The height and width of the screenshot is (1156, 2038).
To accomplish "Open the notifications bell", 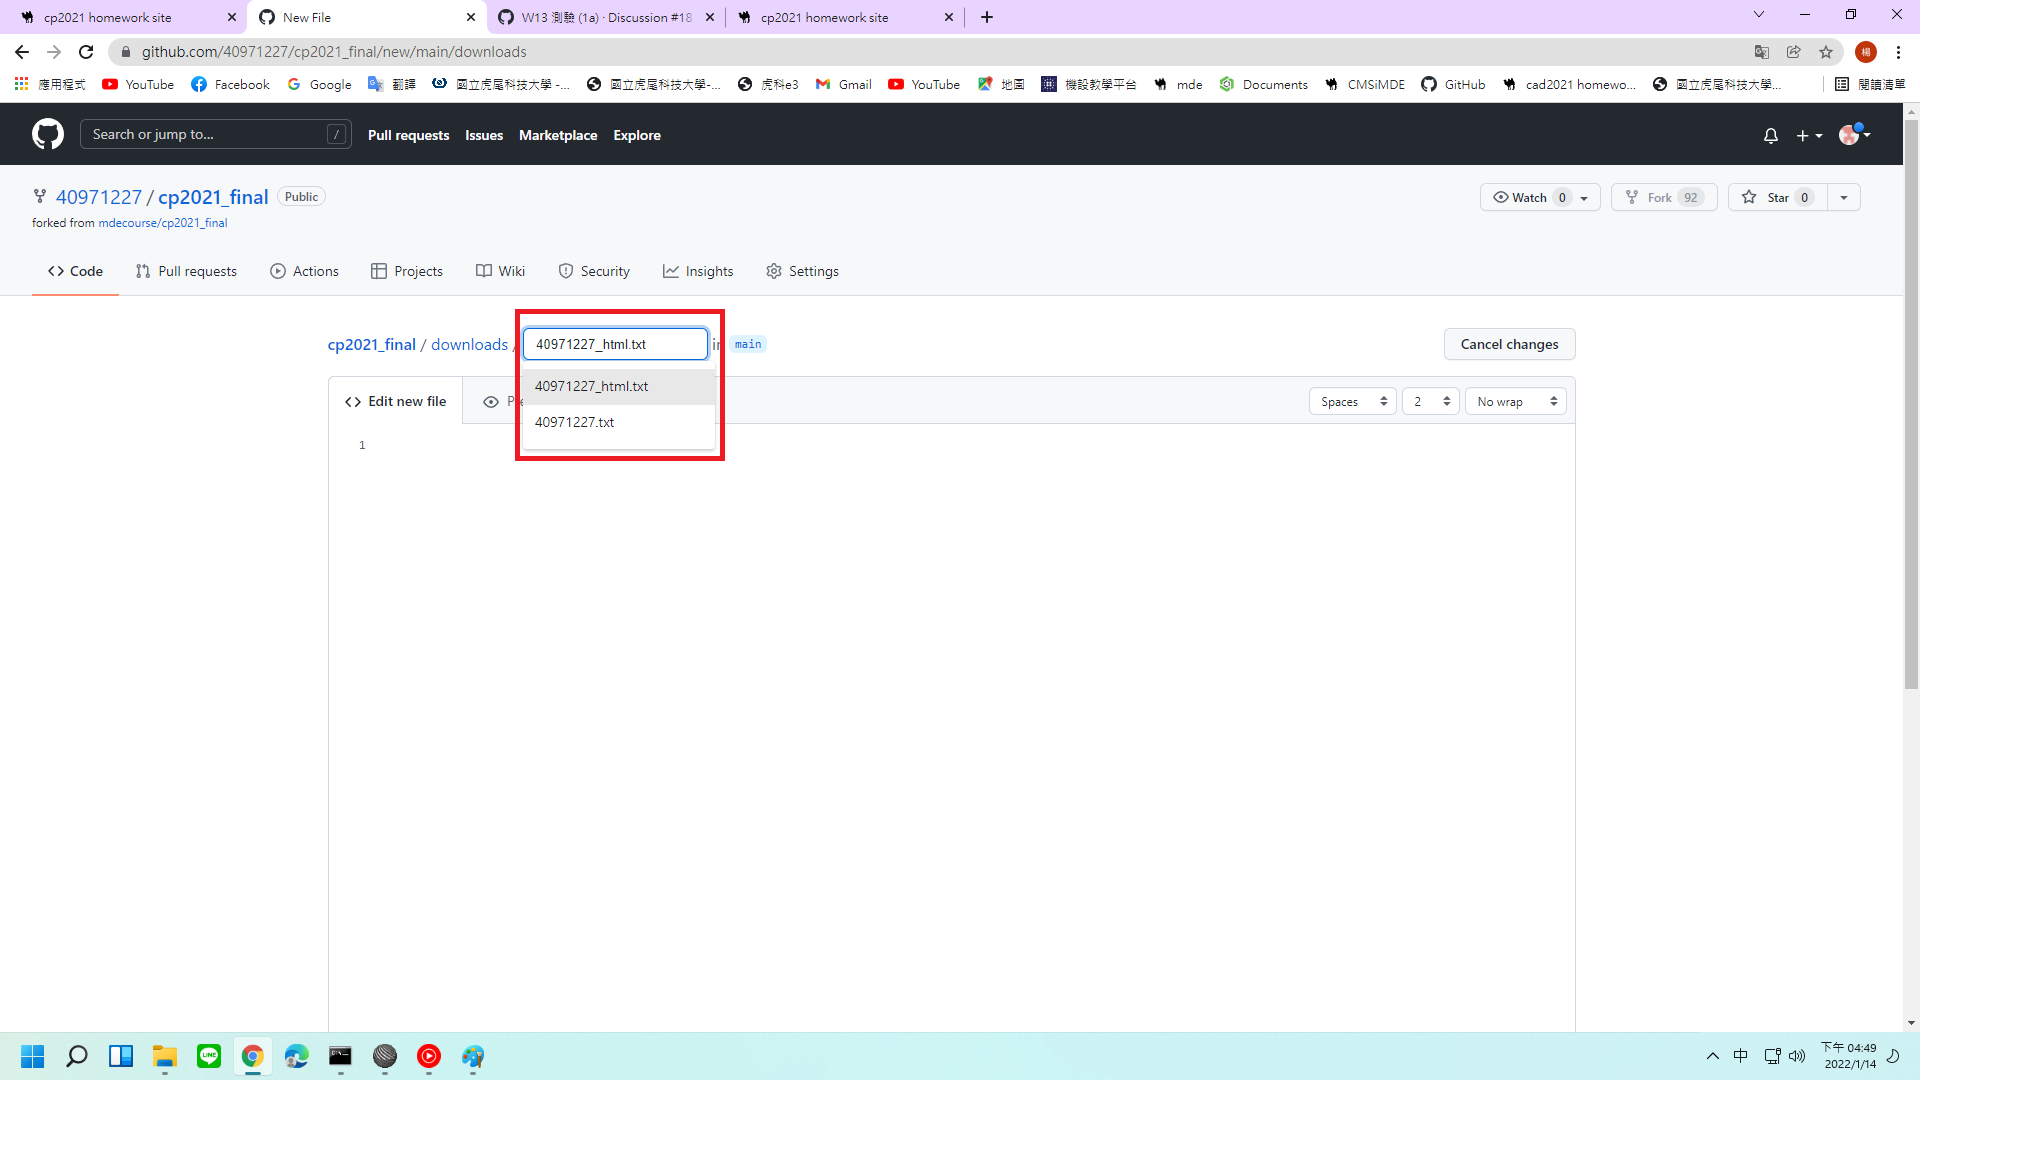I will [x=1770, y=135].
